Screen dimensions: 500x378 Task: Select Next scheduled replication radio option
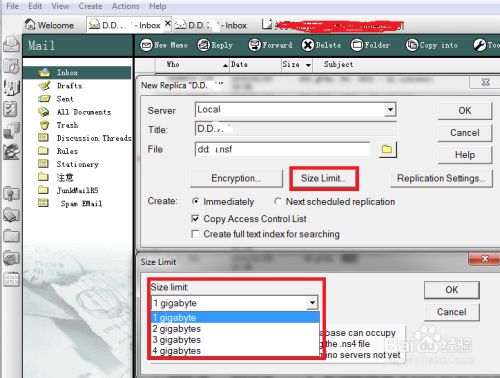click(278, 201)
